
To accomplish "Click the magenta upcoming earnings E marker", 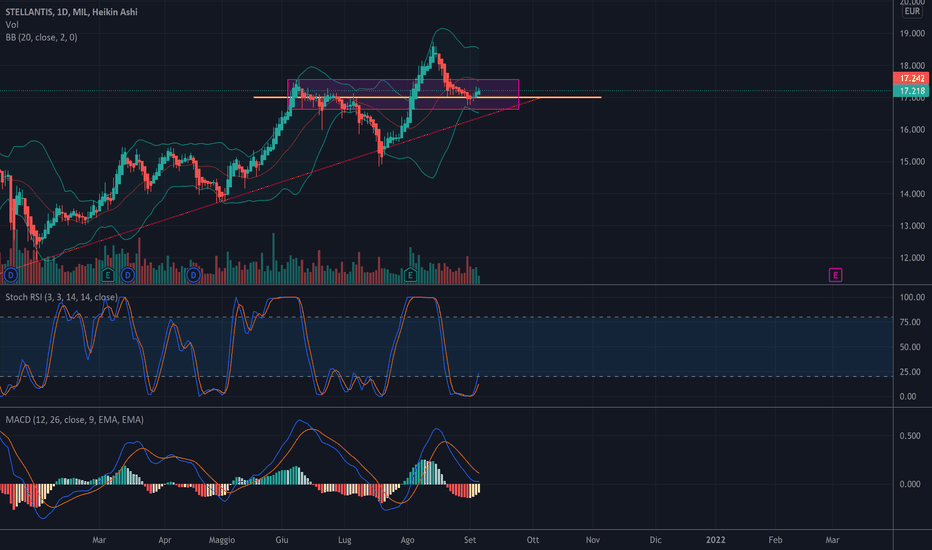I will (835, 275).
